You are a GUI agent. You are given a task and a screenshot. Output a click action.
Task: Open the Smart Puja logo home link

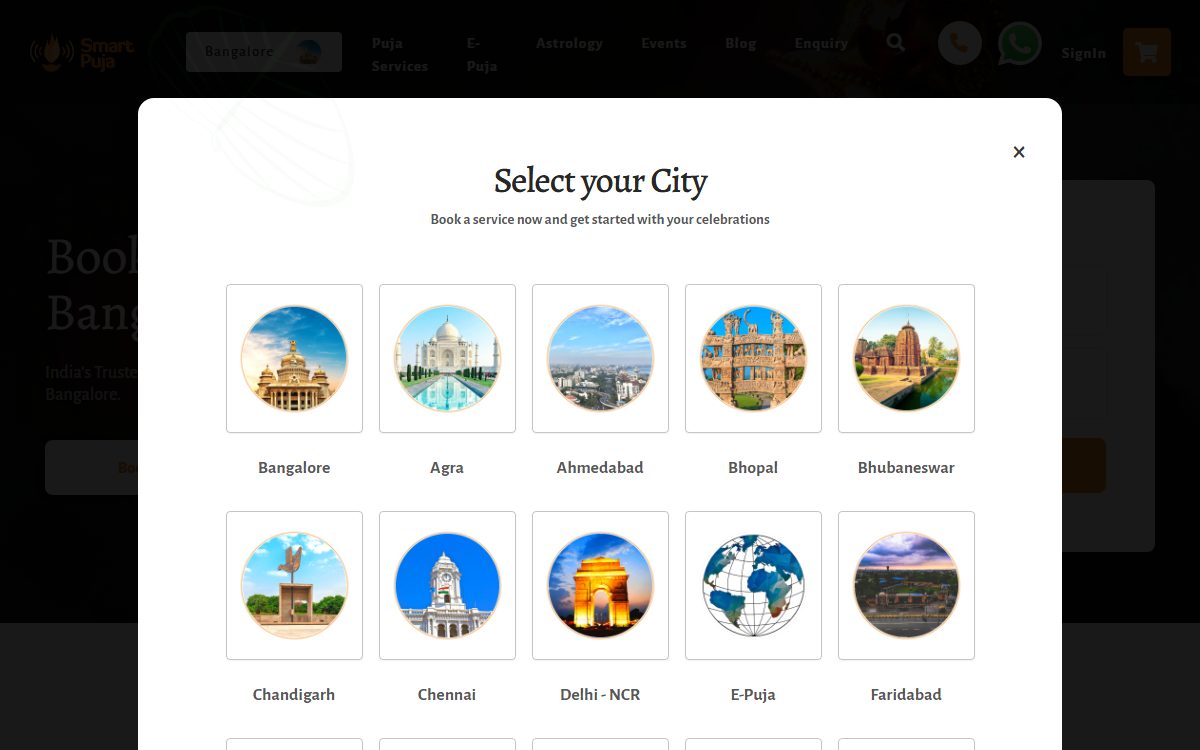[x=82, y=52]
